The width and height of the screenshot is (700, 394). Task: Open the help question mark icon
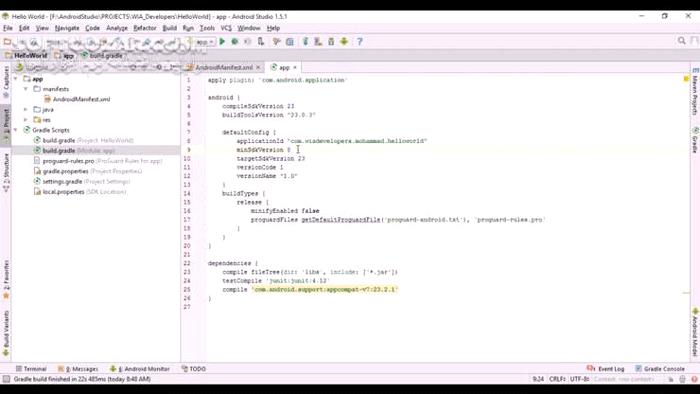click(360, 41)
